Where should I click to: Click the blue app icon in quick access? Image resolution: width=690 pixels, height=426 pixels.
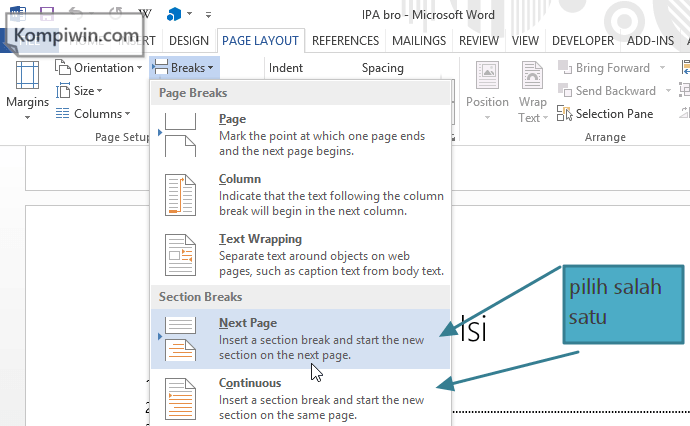coord(174,15)
